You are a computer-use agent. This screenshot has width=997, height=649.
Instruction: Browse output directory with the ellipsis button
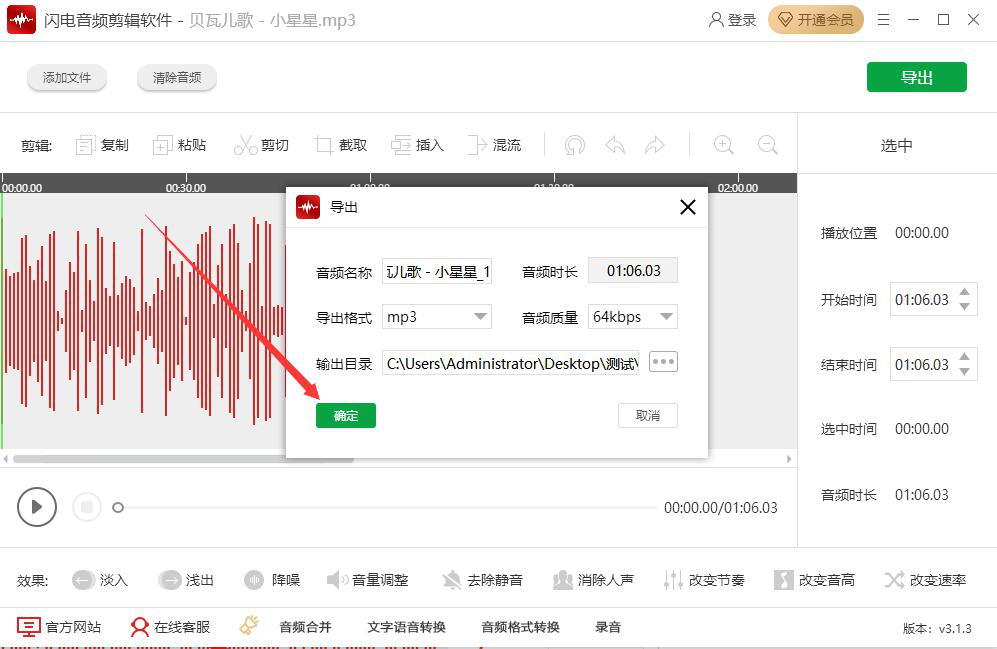pos(663,362)
